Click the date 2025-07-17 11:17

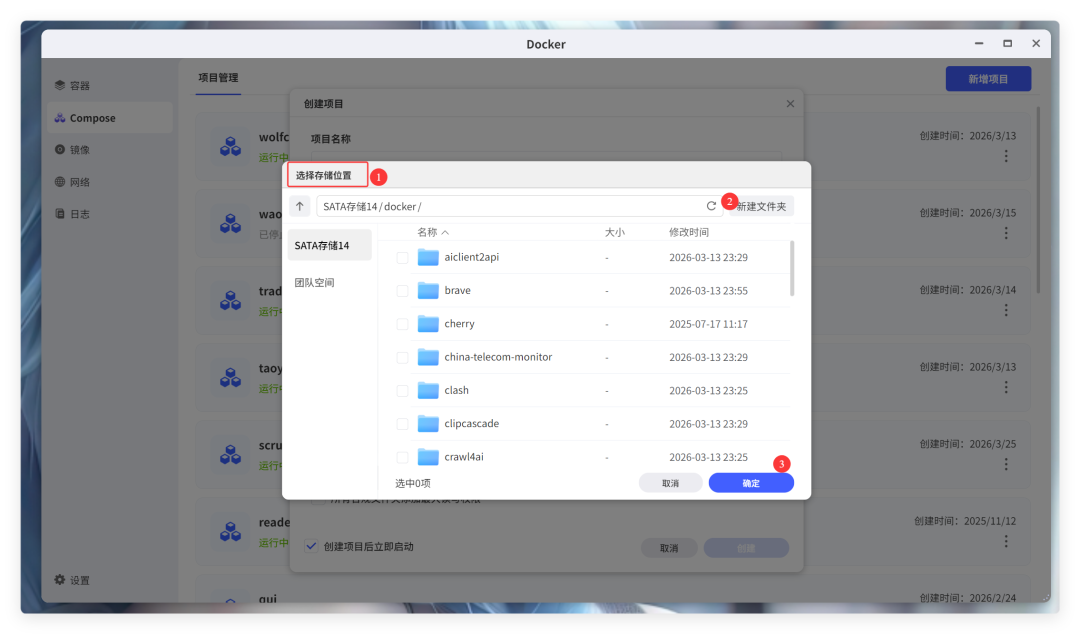click(708, 324)
